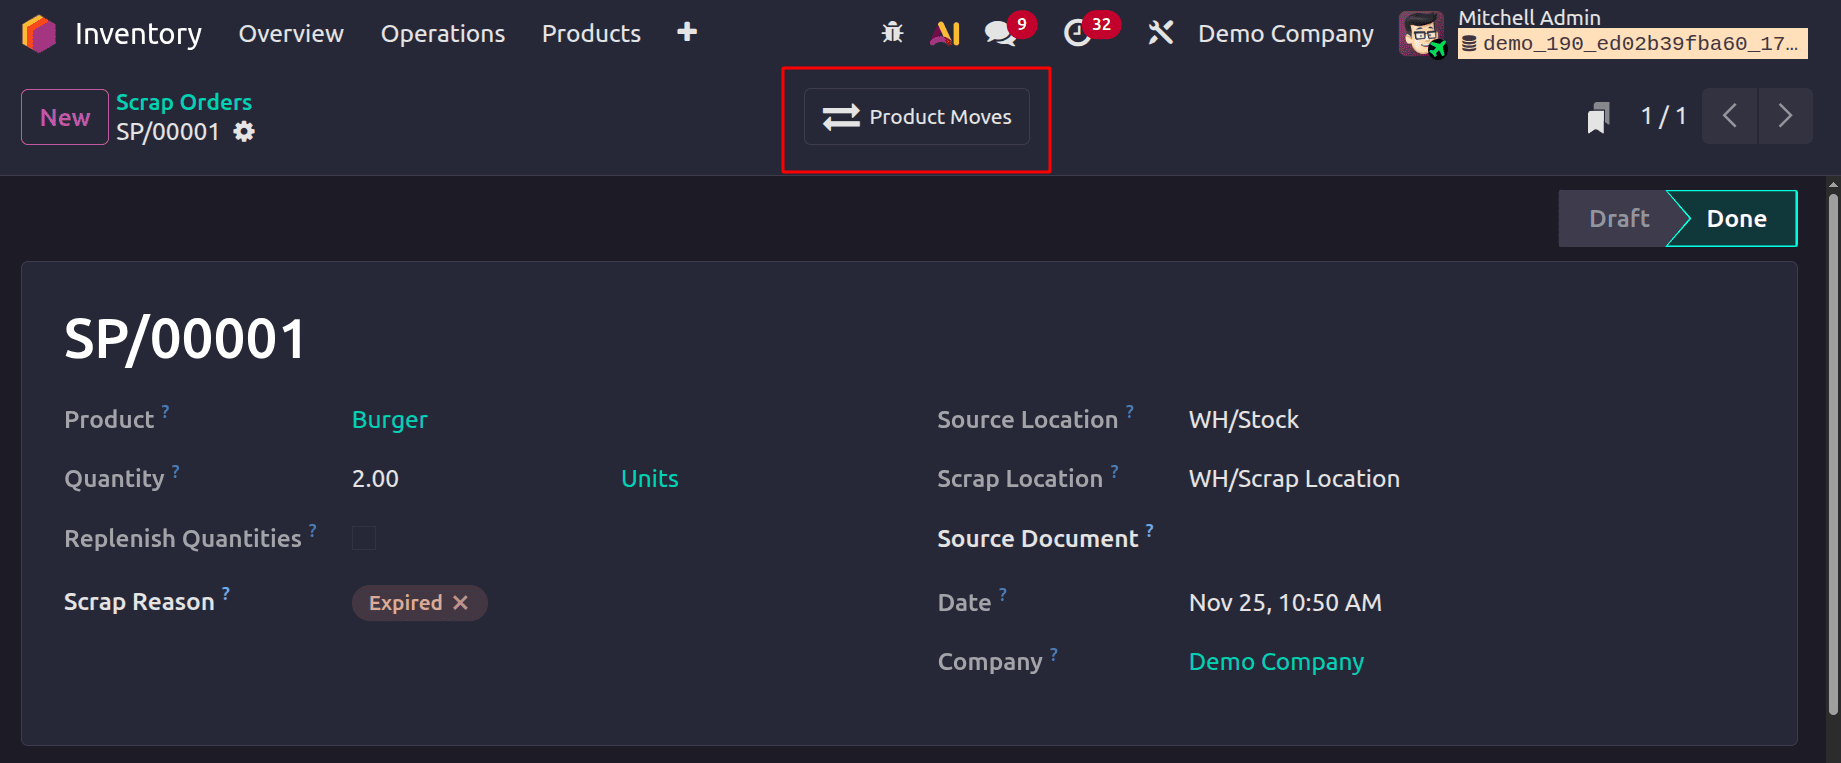Open the Units unit of measure link

tap(650, 479)
